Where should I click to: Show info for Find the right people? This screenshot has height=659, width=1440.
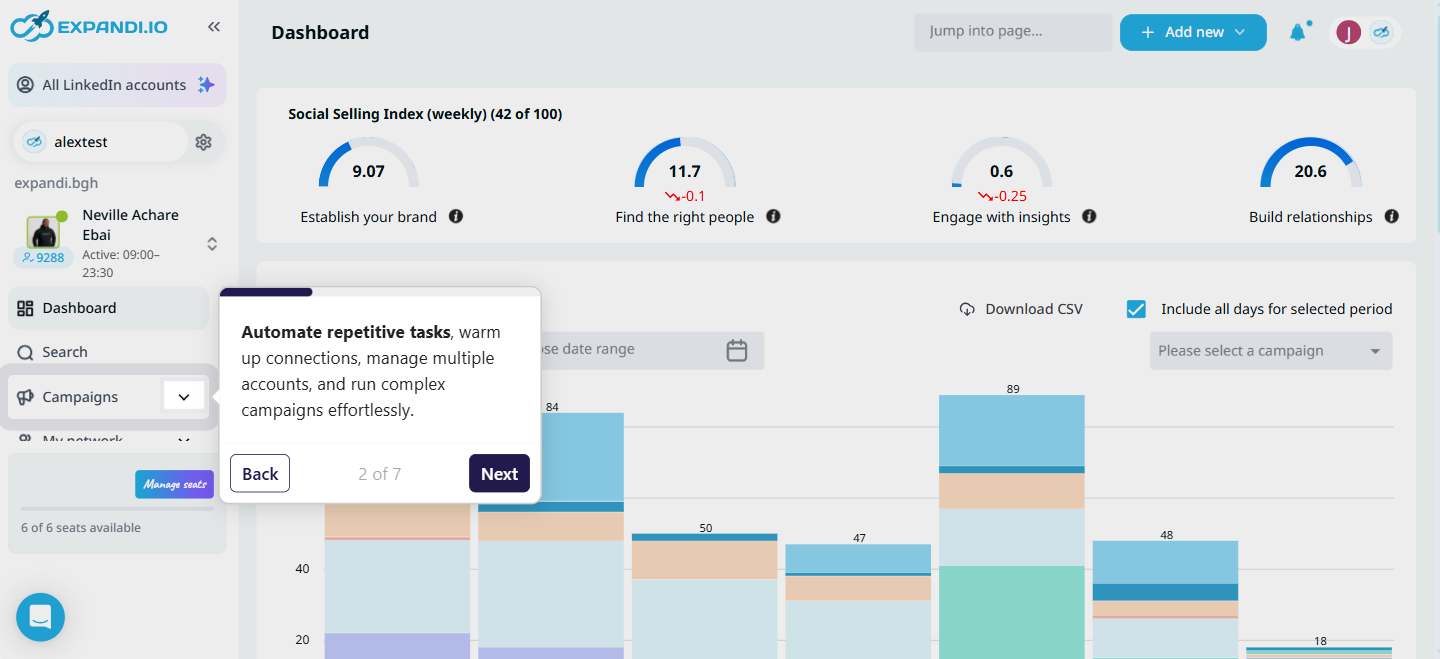773,216
